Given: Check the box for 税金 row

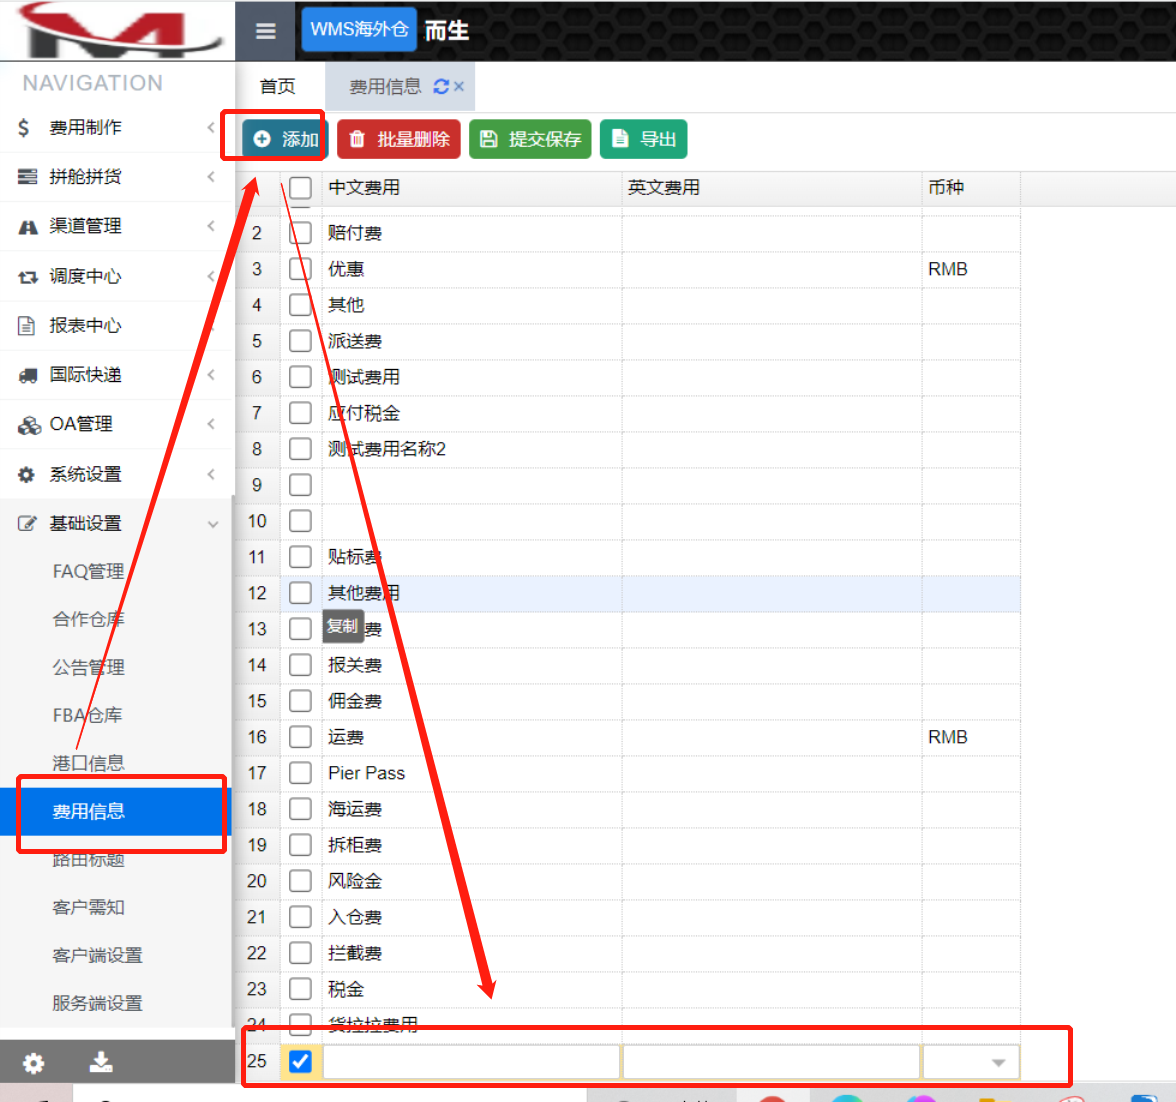Looking at the screenshot, I should [x=300, y=989].
